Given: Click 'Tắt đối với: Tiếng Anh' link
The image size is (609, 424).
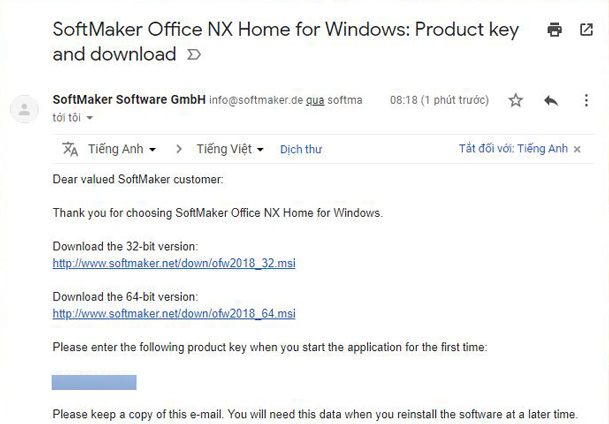Looking at the screenshot, I should (513, 149).
